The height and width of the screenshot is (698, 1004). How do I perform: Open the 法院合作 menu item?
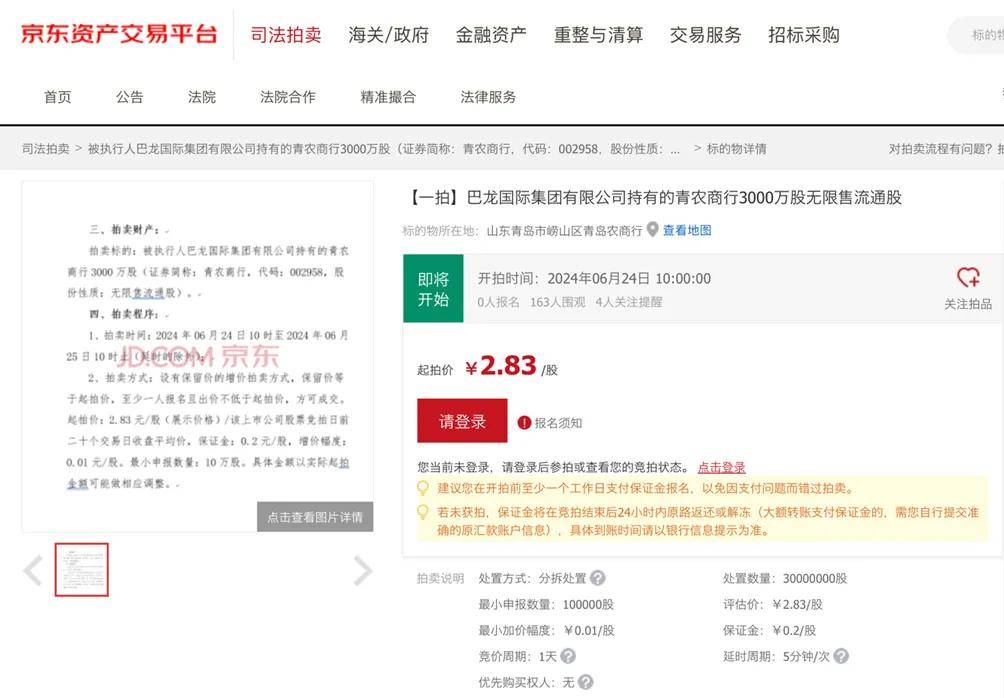(x=288, y=97)
